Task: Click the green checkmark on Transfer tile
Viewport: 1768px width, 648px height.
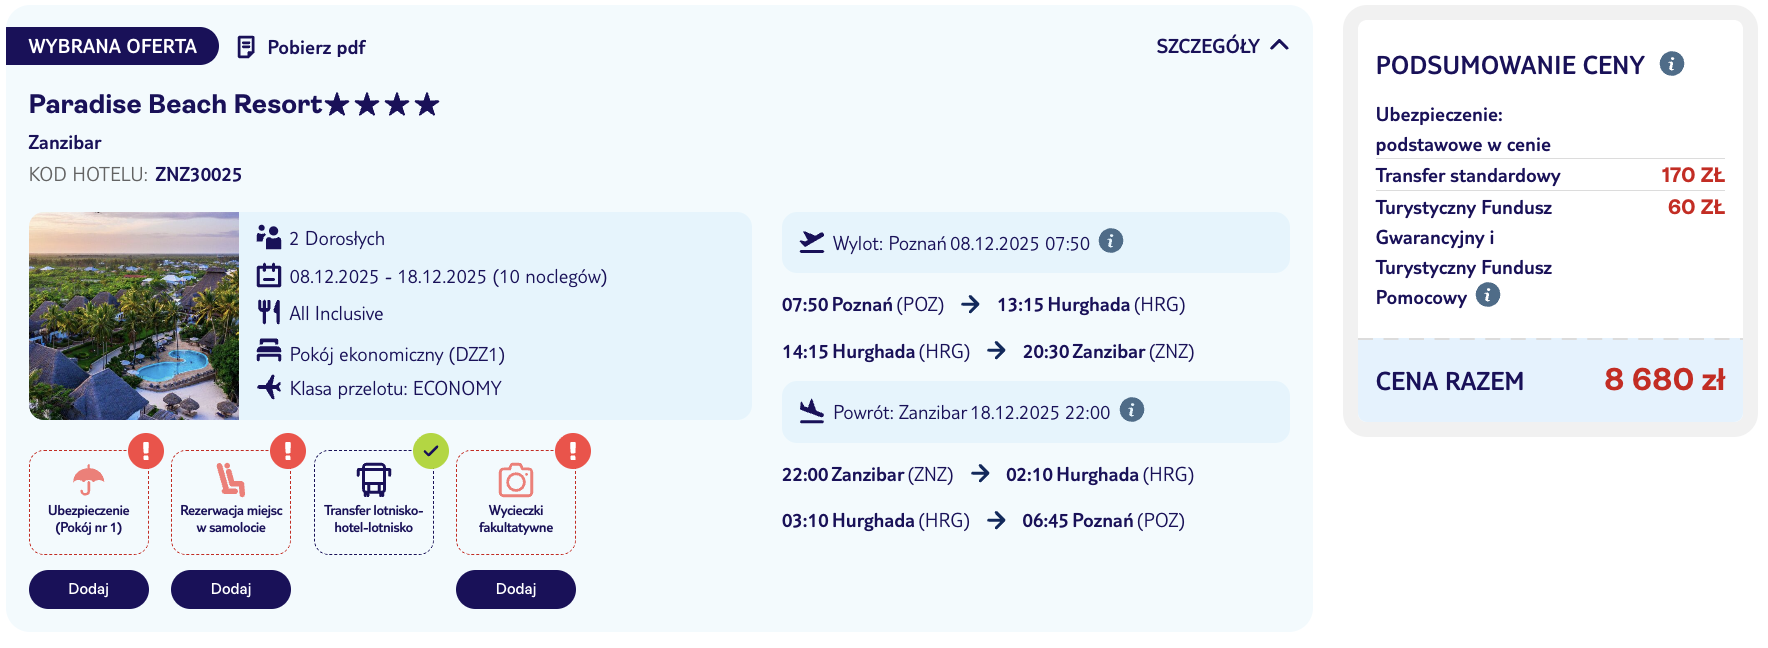Action: tap(431, 451)
